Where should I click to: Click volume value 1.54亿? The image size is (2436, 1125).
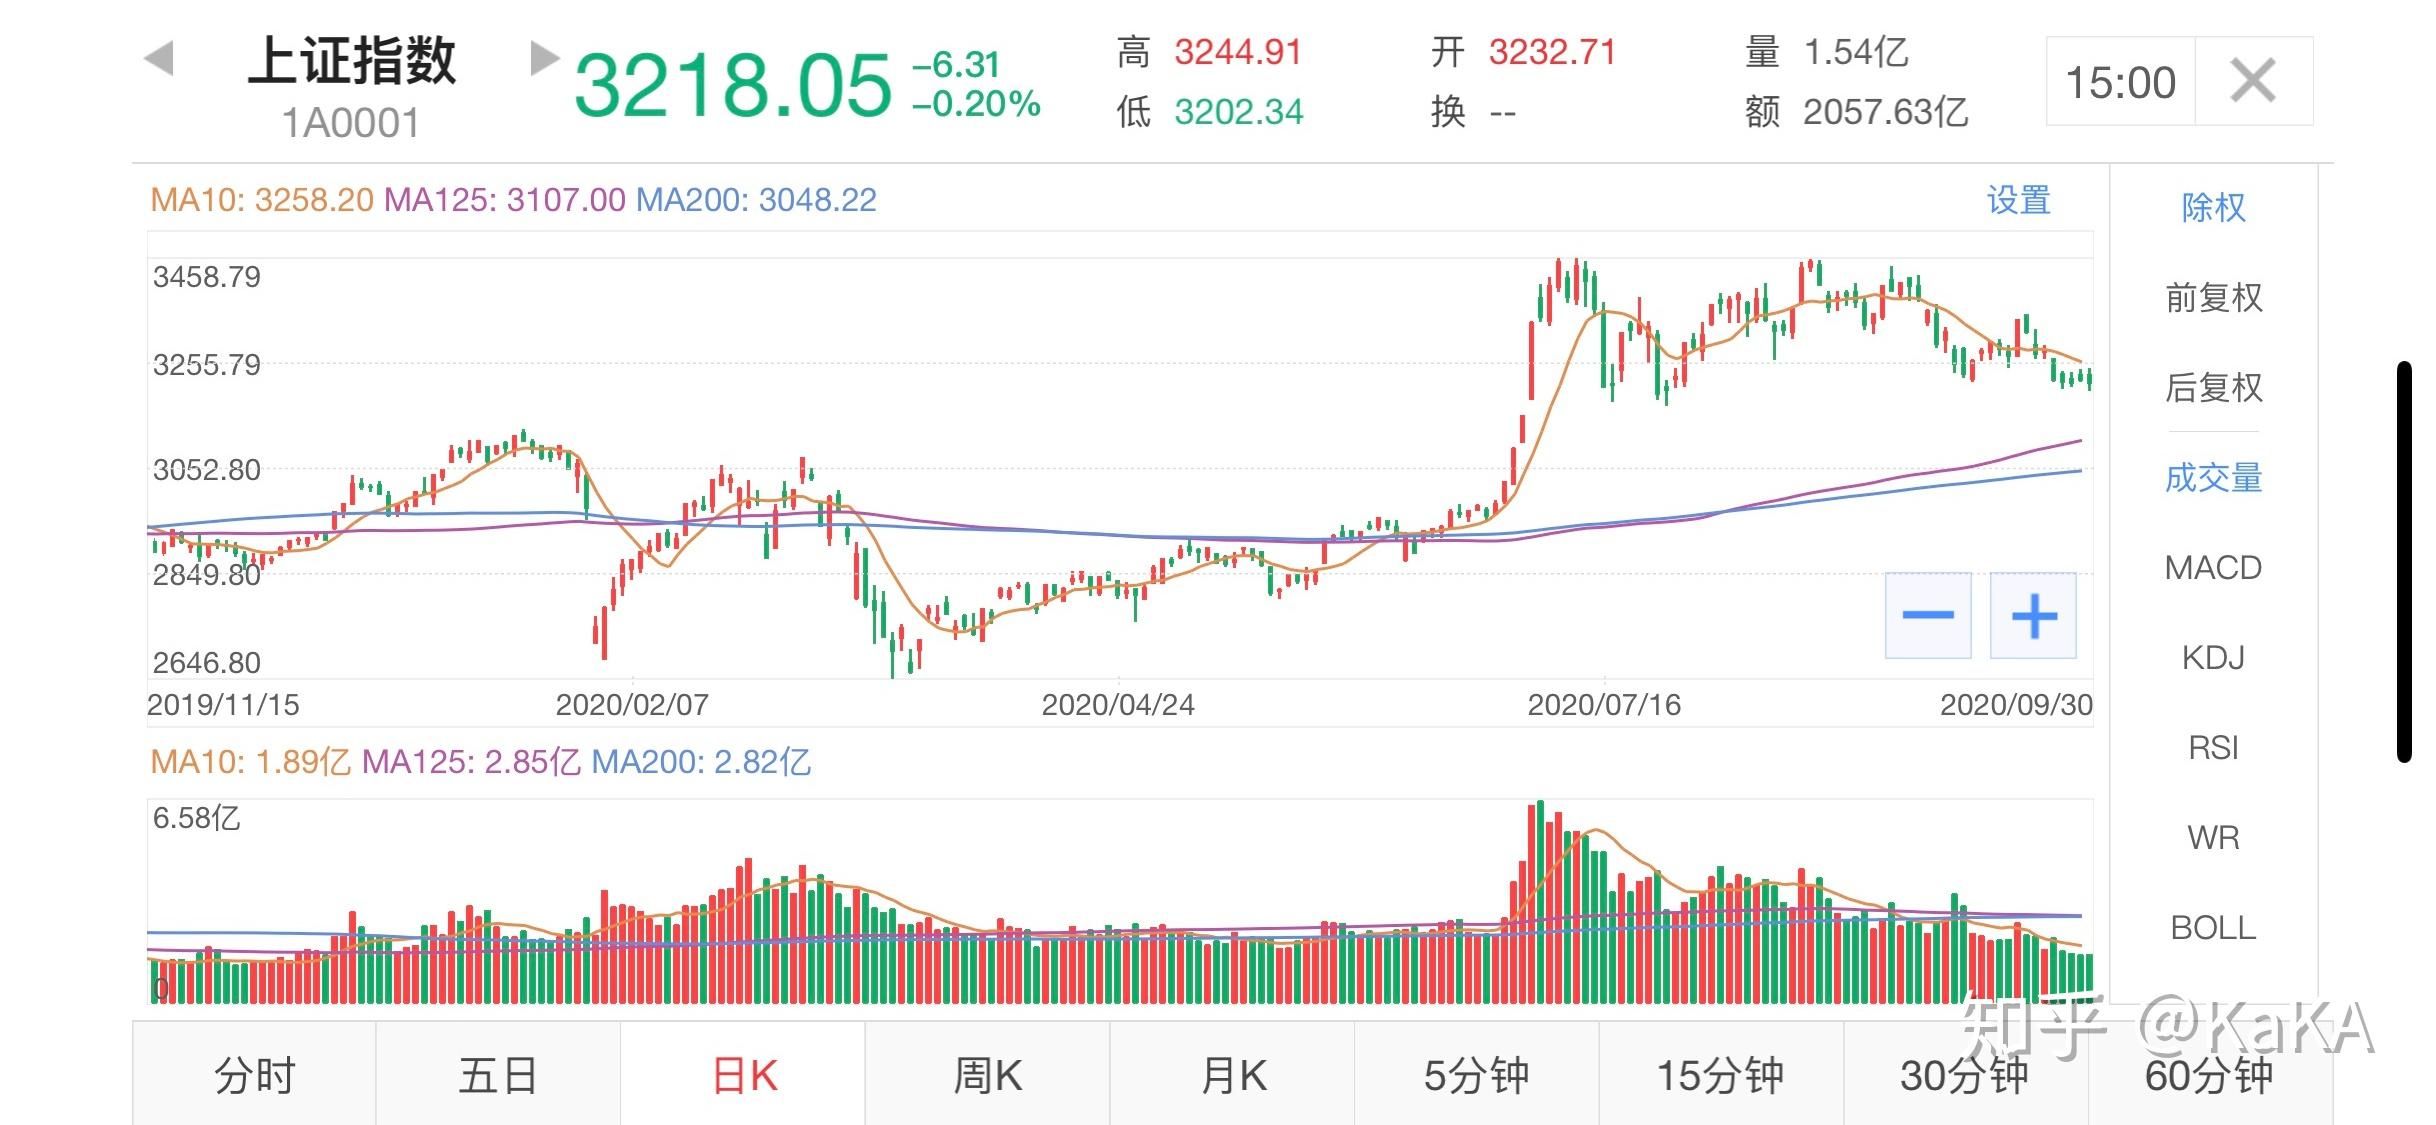tap(1856, 52)
